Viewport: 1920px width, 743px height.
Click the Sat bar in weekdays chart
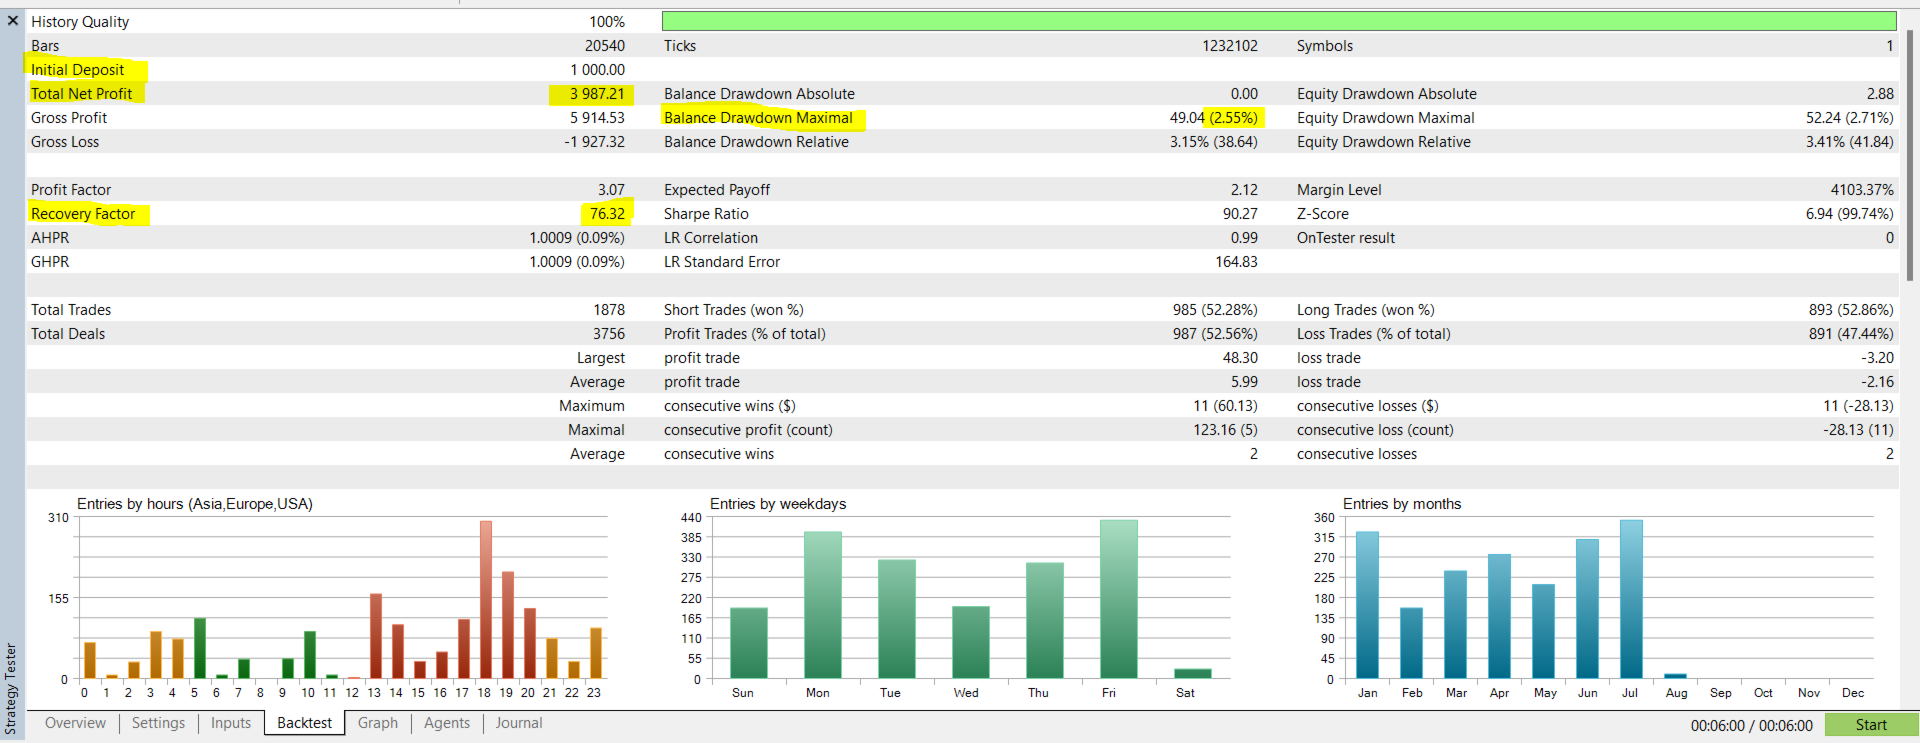tap(1193, 674)
